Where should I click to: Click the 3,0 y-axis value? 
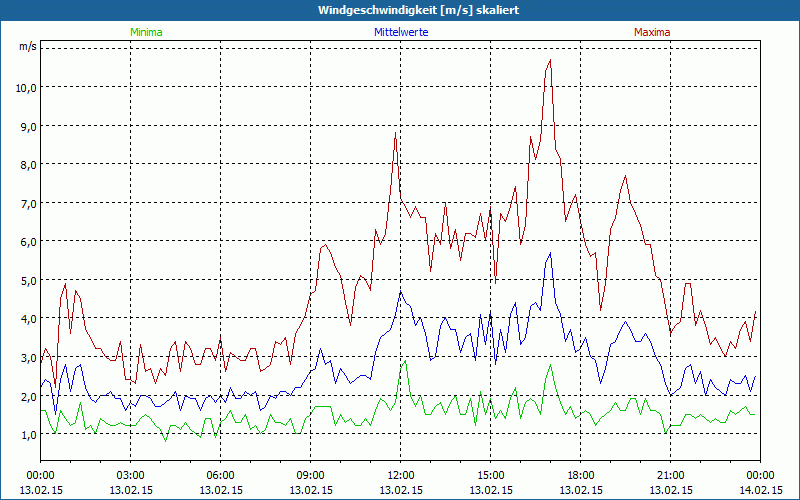pyautogui.click(x=29, y=358)
